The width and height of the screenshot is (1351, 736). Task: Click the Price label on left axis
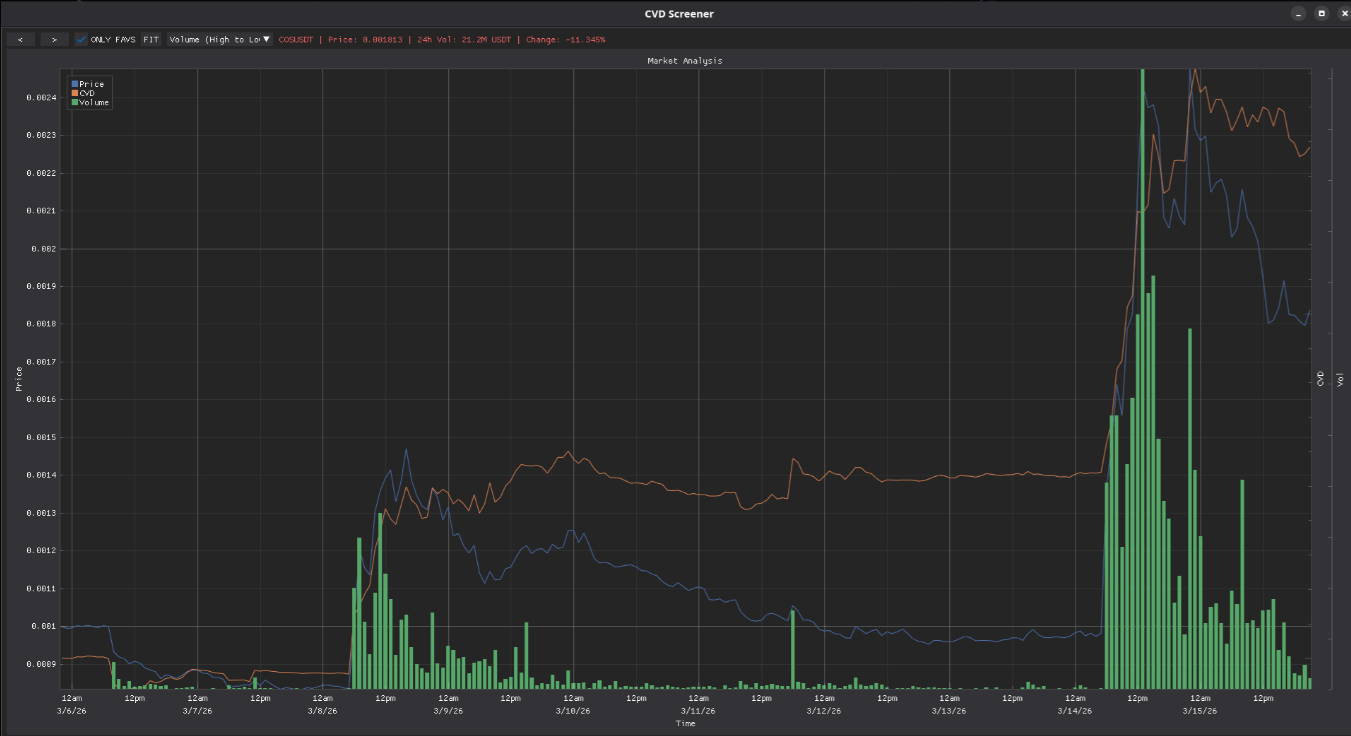tap(17, 378)
